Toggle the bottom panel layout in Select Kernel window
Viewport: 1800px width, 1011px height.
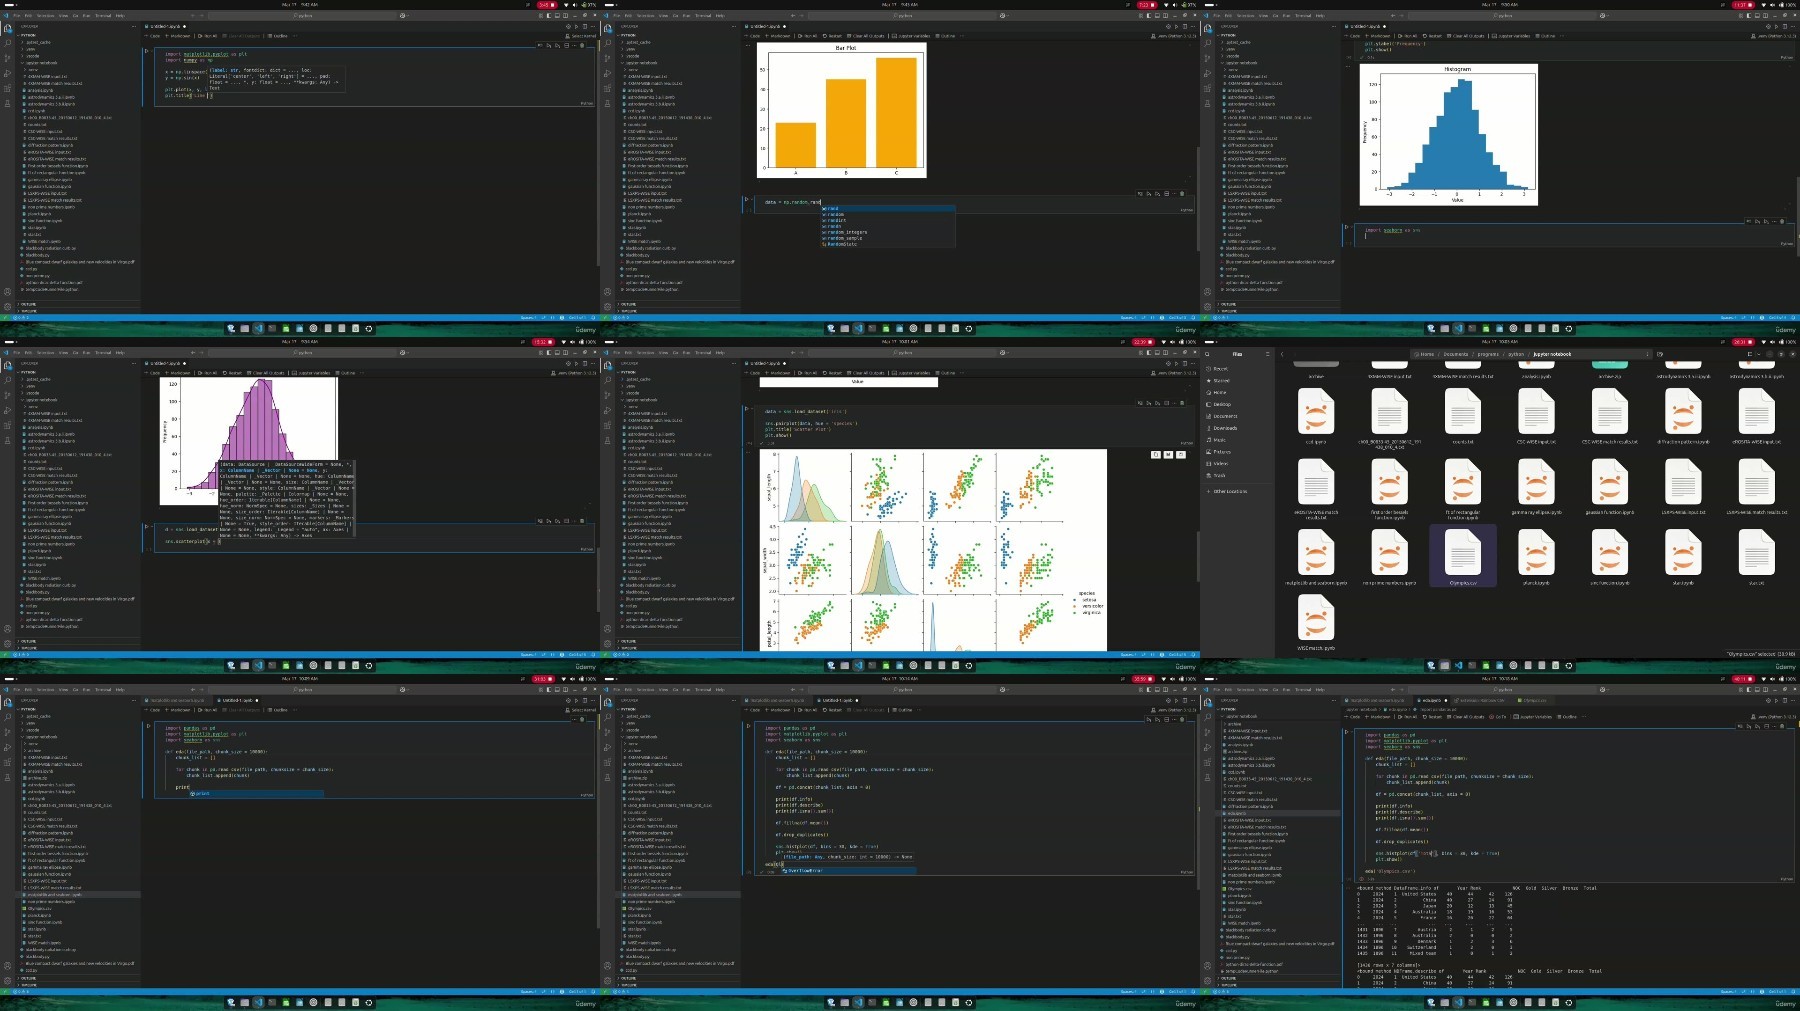(x=558, y=15)
